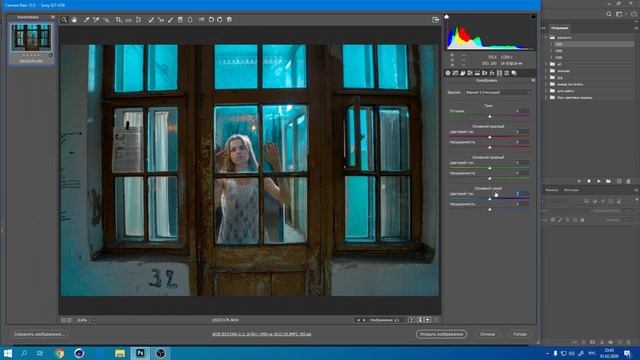Image resolution: width=640 pixels, height=360 pixels.
Task: Expand the 'для сайта' action set folder
Action: click(x=546, y=91)
